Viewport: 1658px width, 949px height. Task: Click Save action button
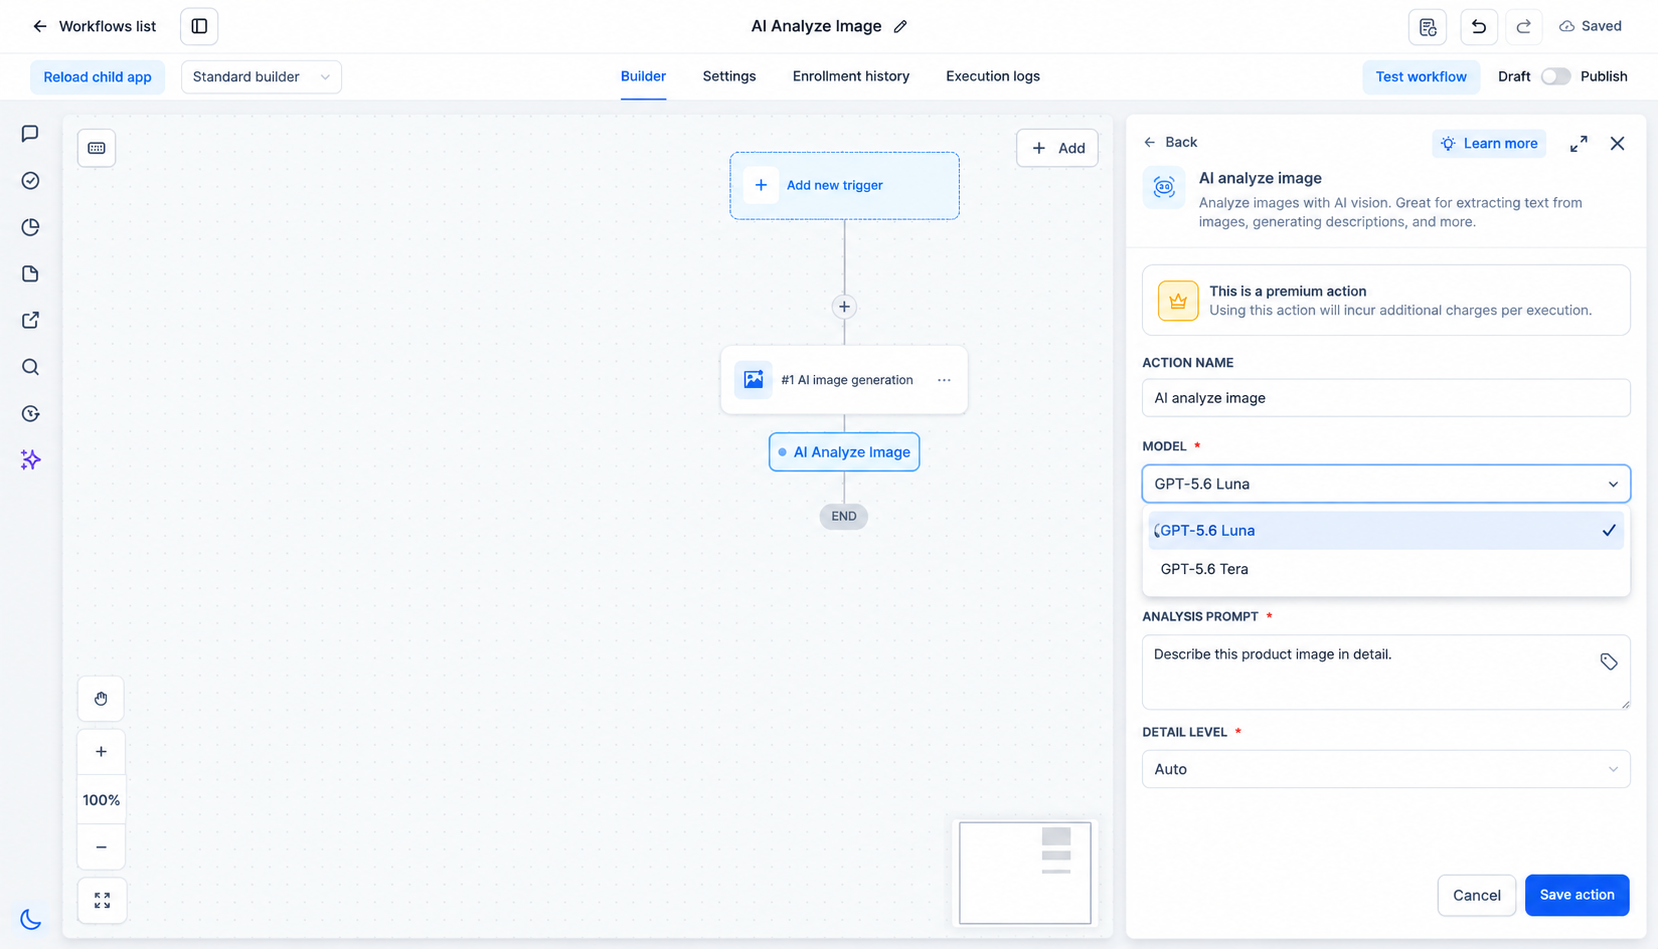(1577, 895)
